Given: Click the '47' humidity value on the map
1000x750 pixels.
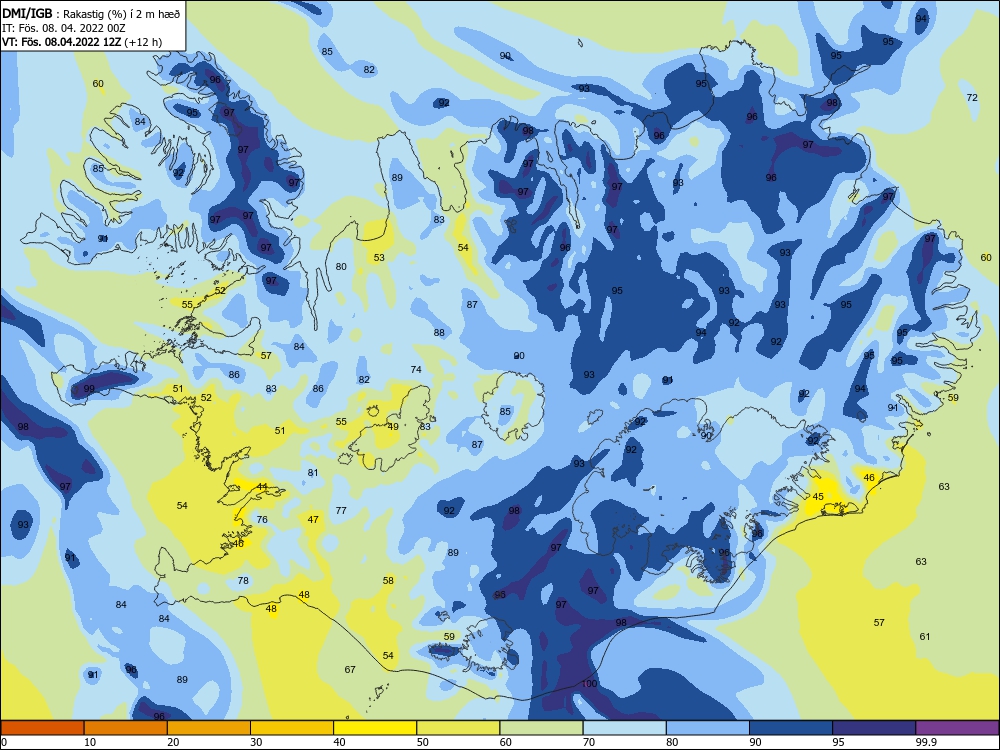Looking at the screenshot, I should [313, 520].
